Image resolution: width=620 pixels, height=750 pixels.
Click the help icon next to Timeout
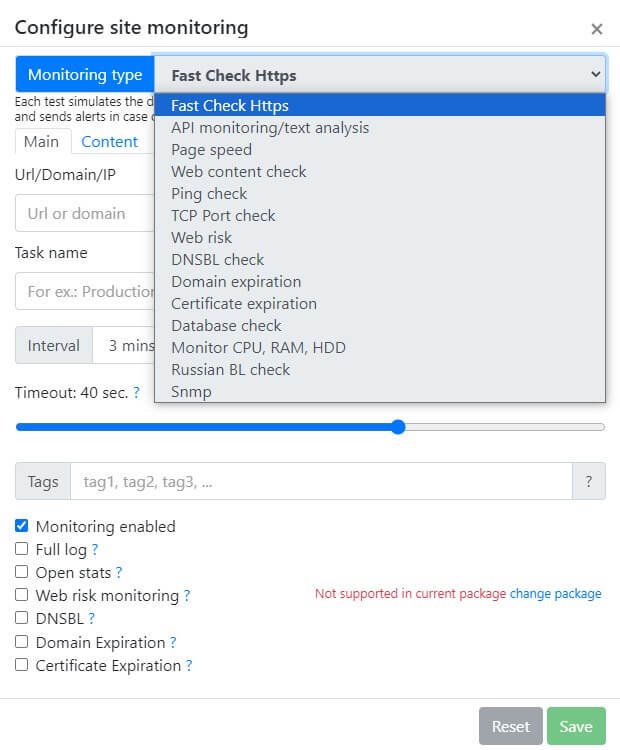[x=136, y=393]
